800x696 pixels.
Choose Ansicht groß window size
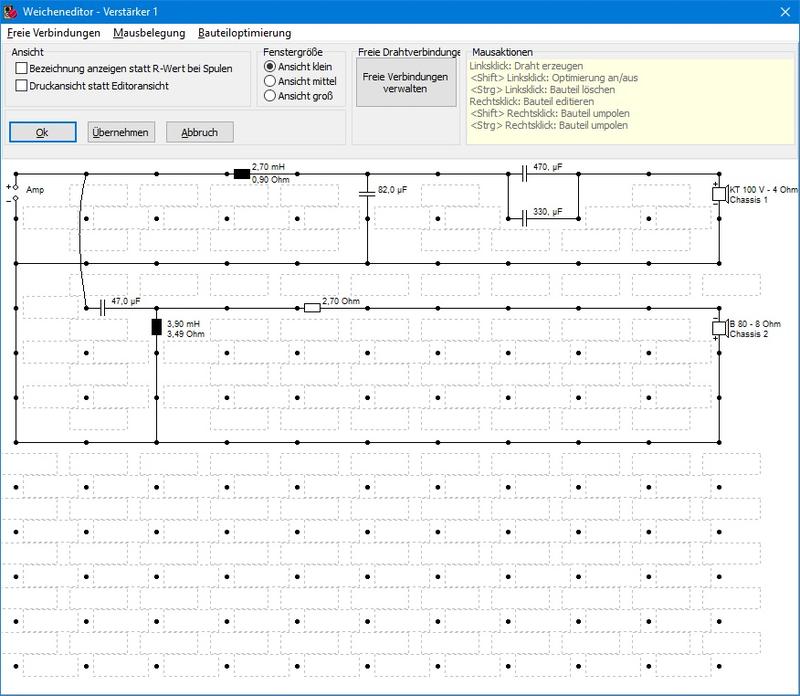coord(270,96)
